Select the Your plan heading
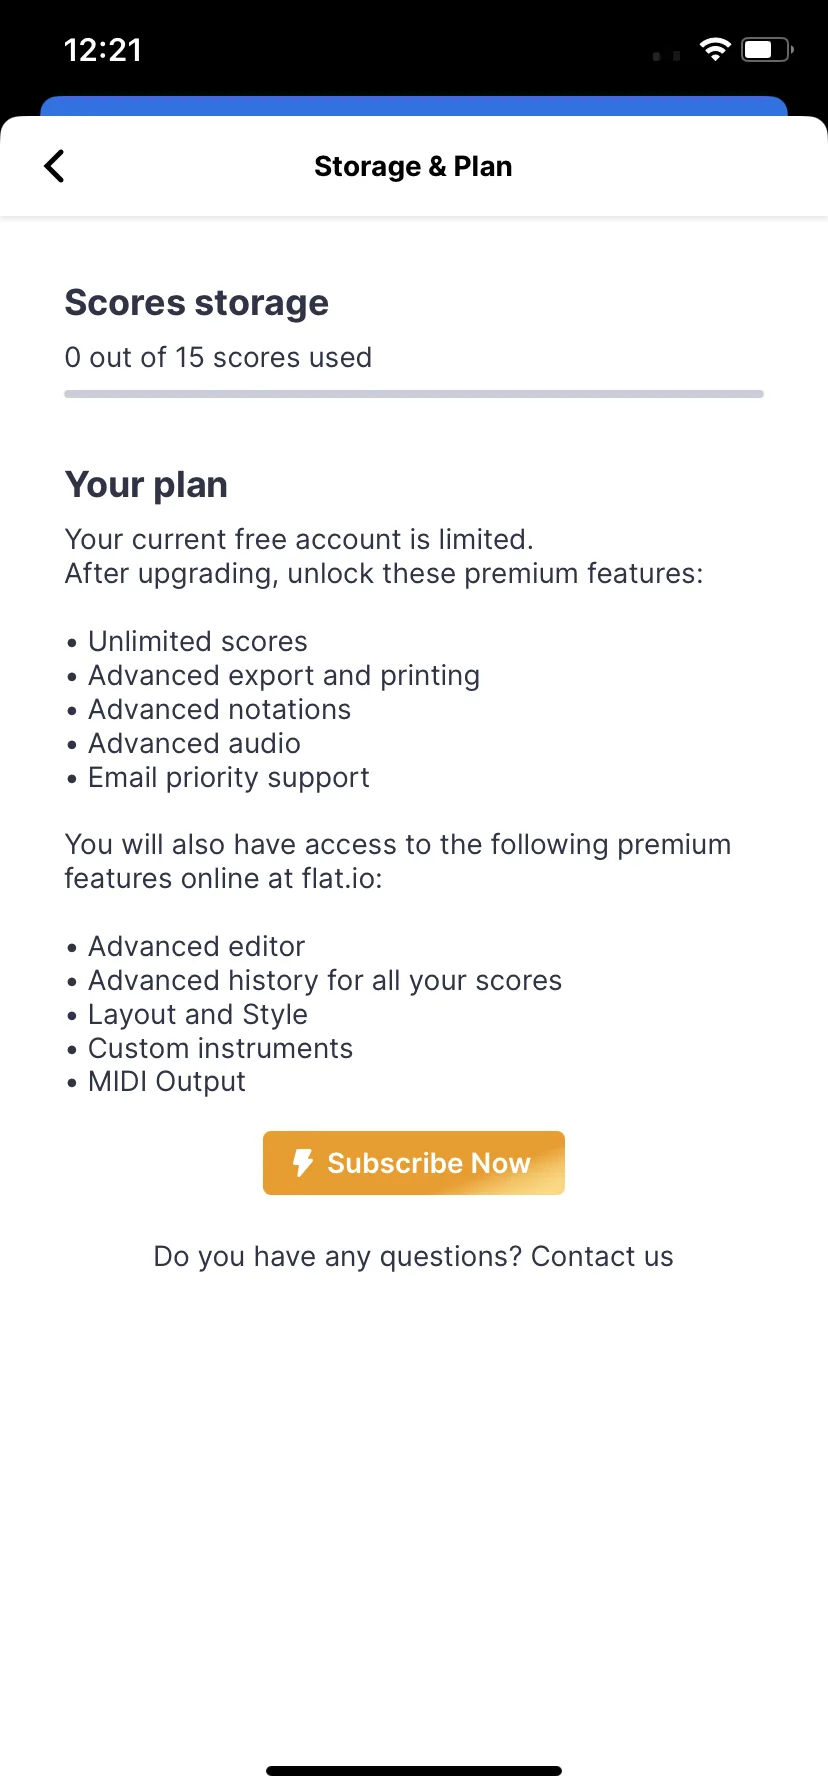This screenshot has height=1792, width=828. coord(146,485)
